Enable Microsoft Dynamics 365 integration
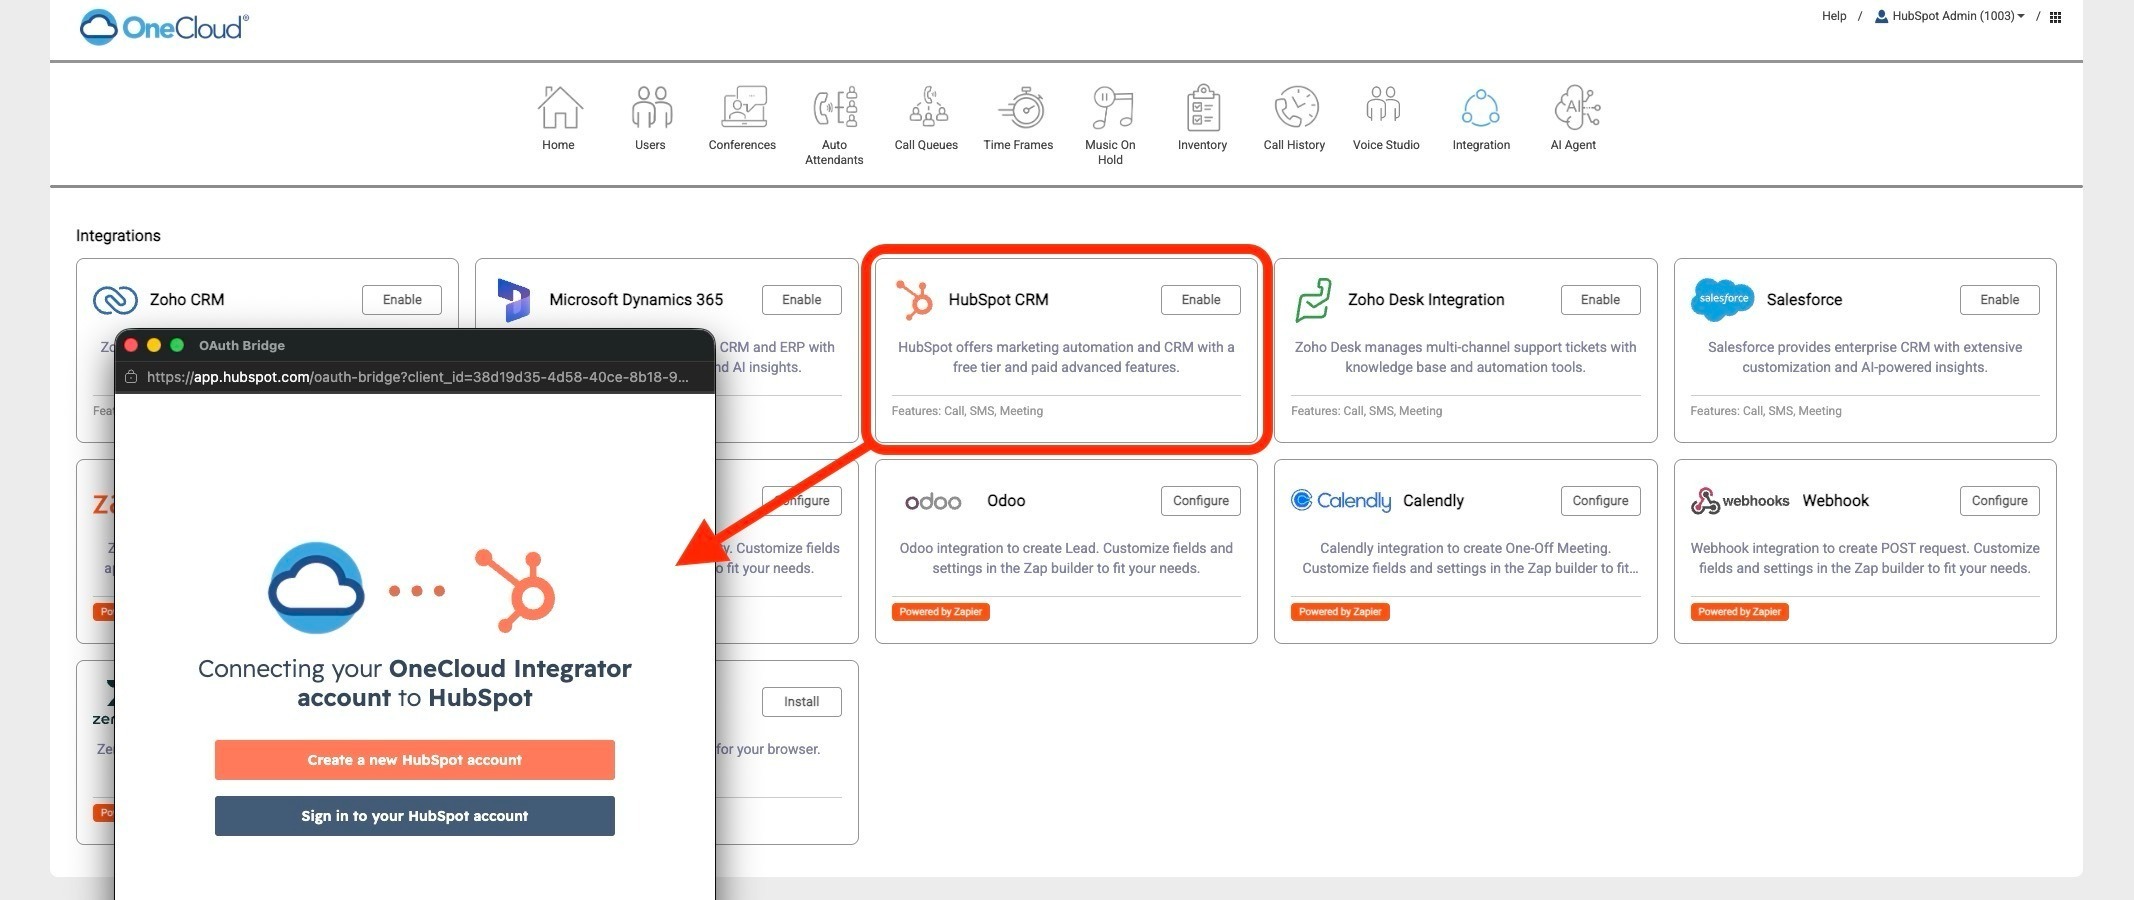 tap(802, 300)
